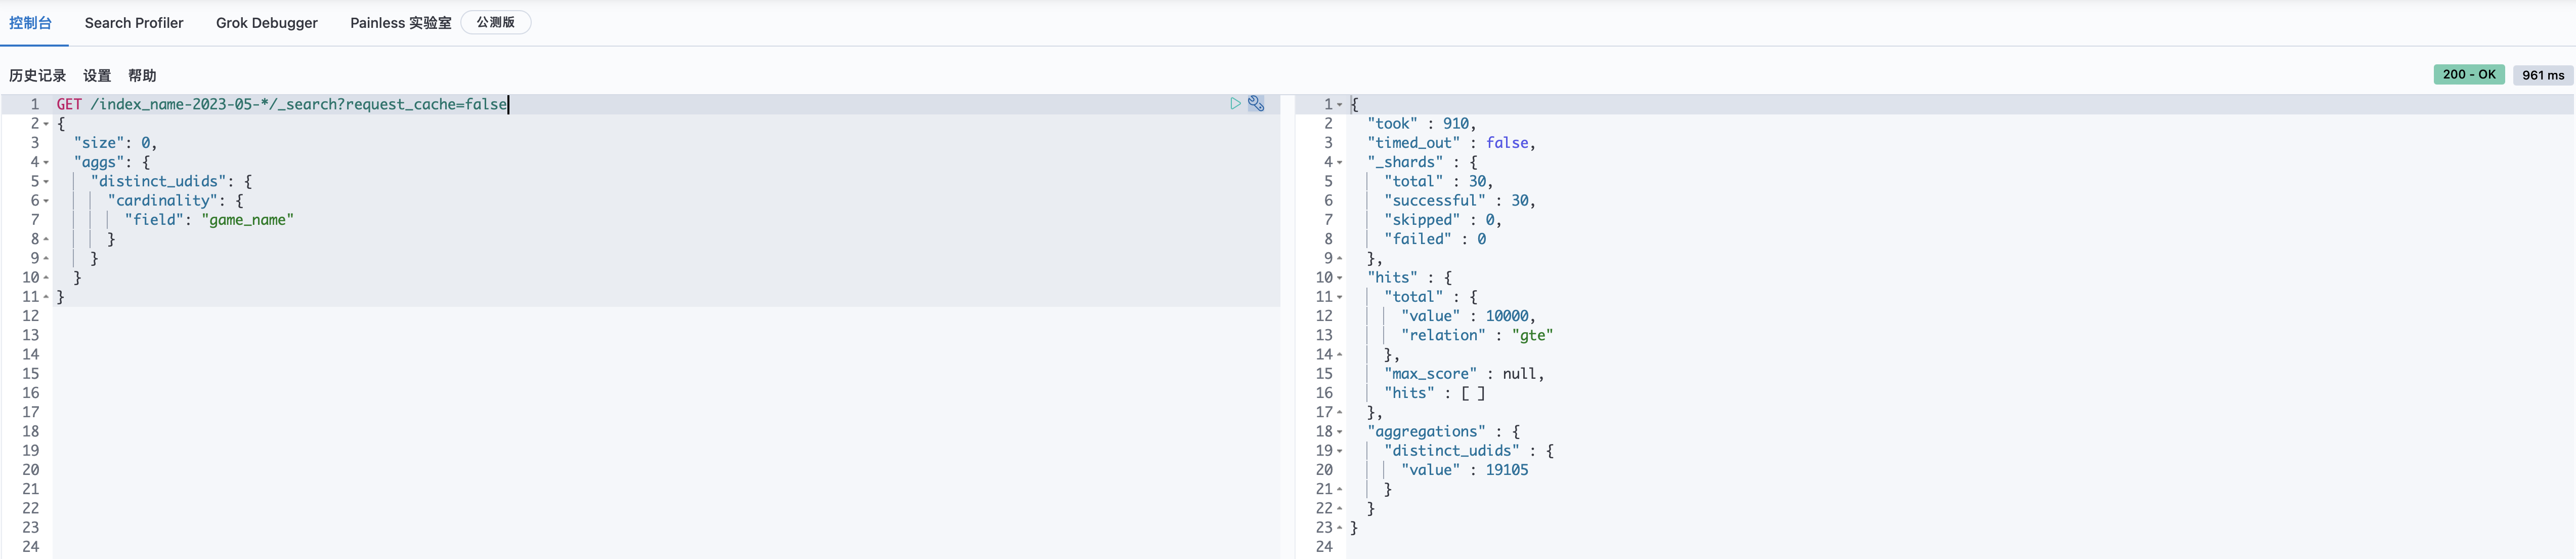Click the 公测版 beta badge
The height and width of the screenshot is (559, 2576).
496,22
